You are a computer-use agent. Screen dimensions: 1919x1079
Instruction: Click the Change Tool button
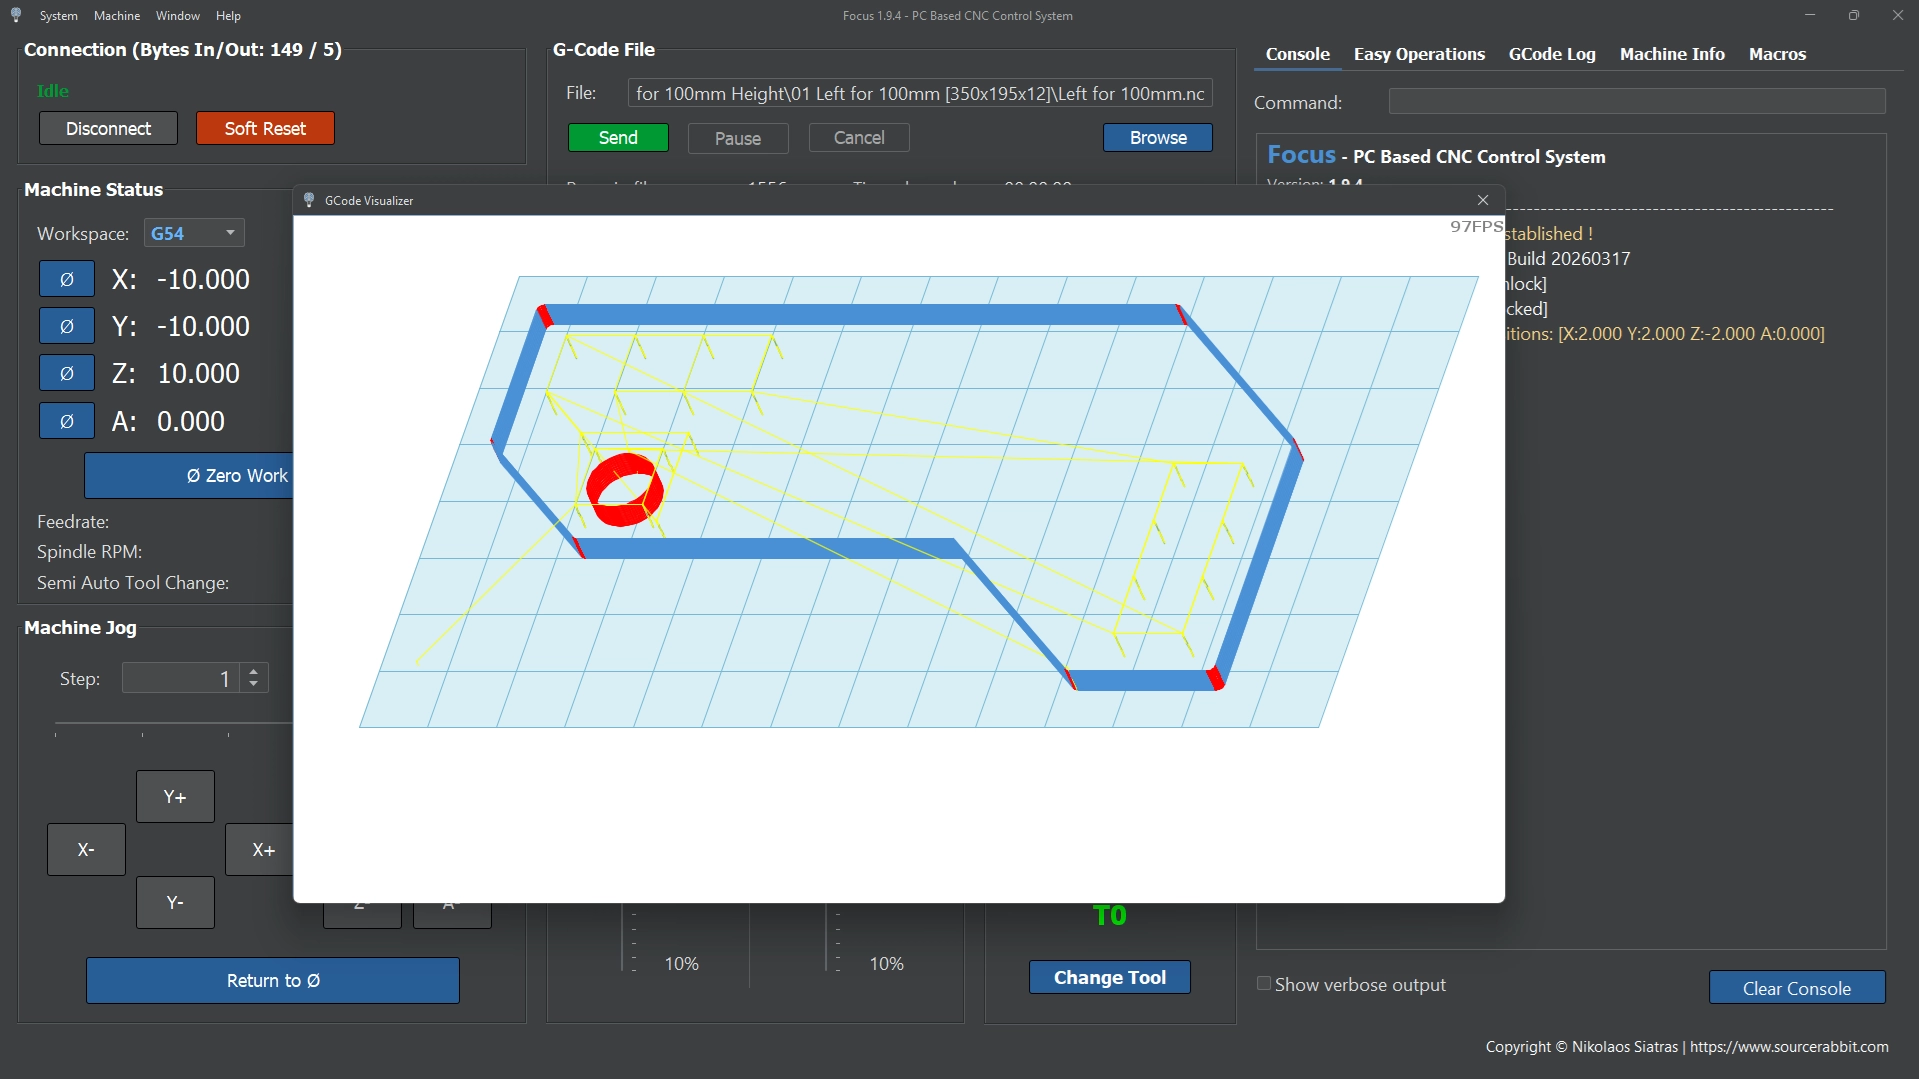pyautogui.click(x=1109, y=977)
